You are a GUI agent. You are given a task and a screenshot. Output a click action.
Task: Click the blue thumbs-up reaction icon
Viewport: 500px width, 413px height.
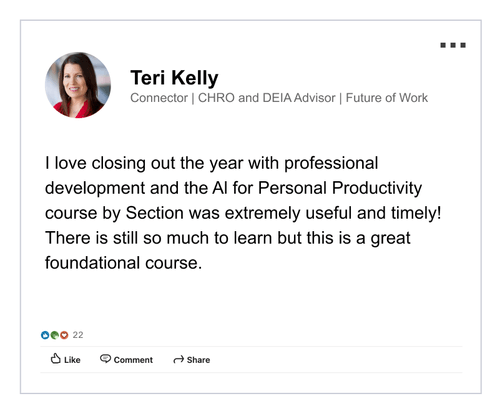pyautogui.click(x=45, y=335)
